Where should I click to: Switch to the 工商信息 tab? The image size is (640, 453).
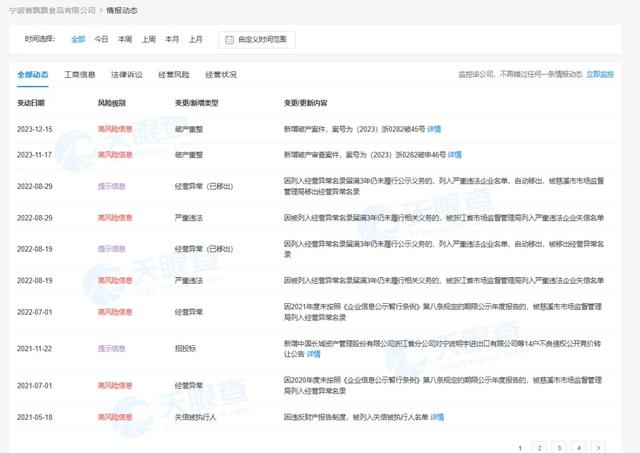coord(80,74)
